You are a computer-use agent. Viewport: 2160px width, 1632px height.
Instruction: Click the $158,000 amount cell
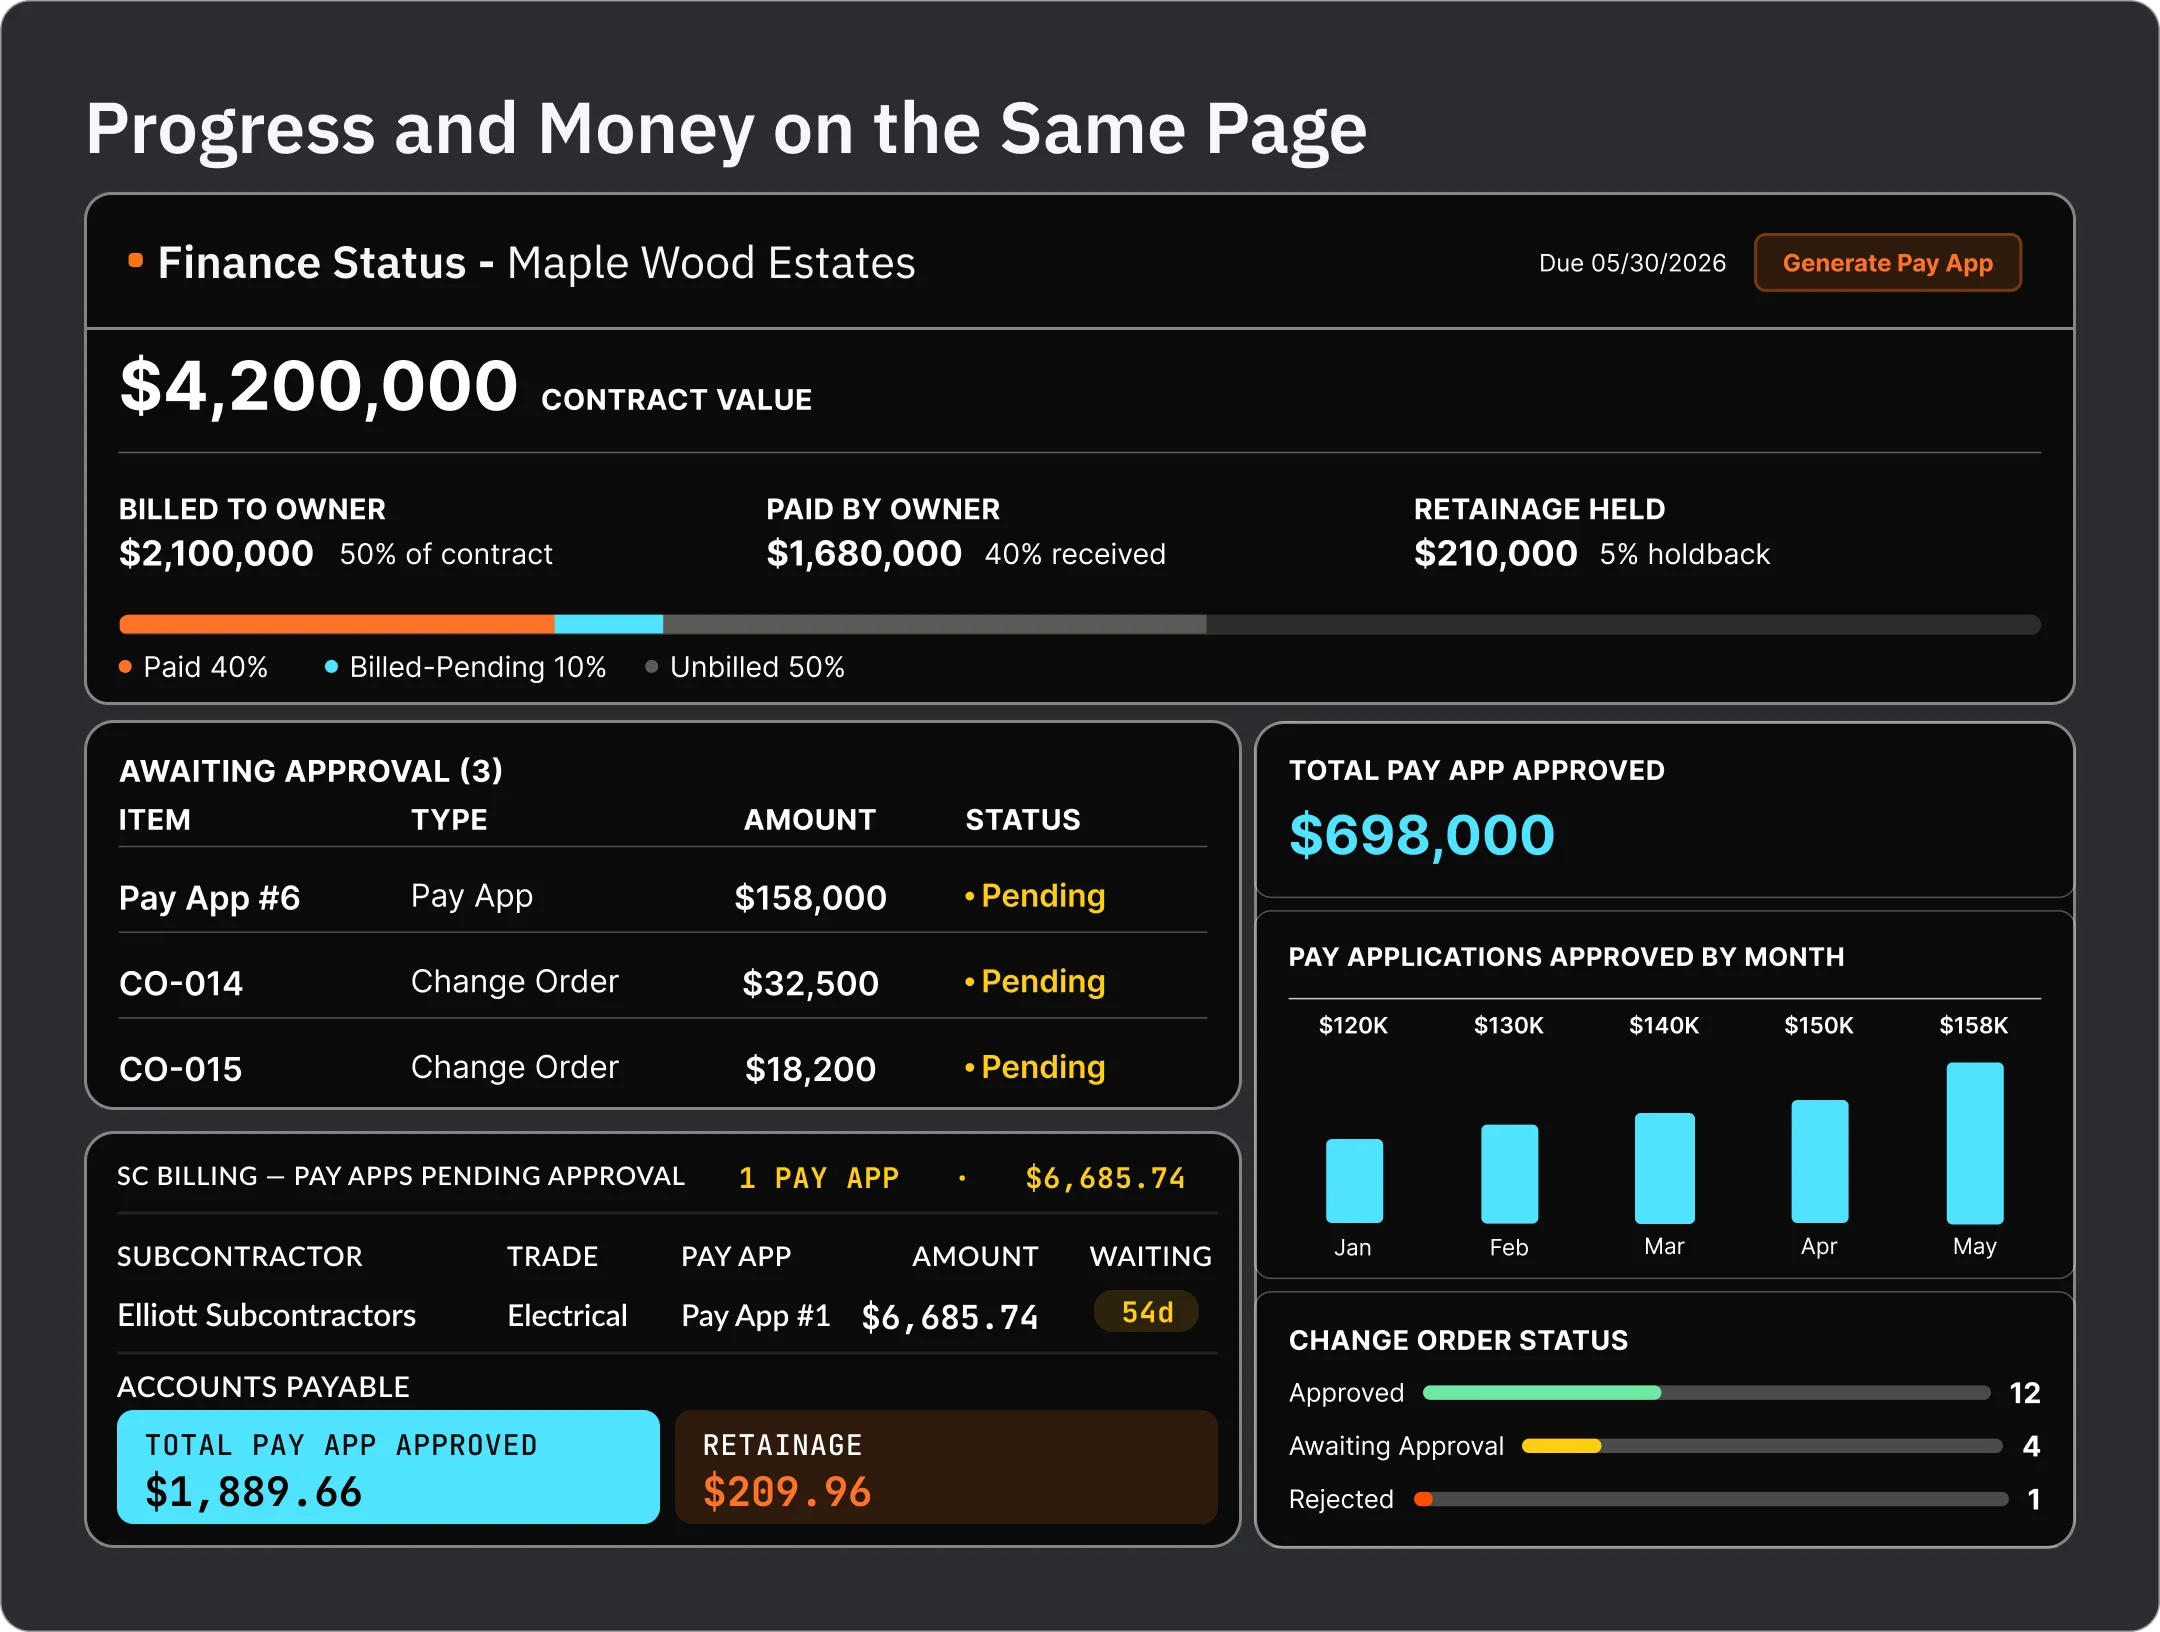point(810,897)
